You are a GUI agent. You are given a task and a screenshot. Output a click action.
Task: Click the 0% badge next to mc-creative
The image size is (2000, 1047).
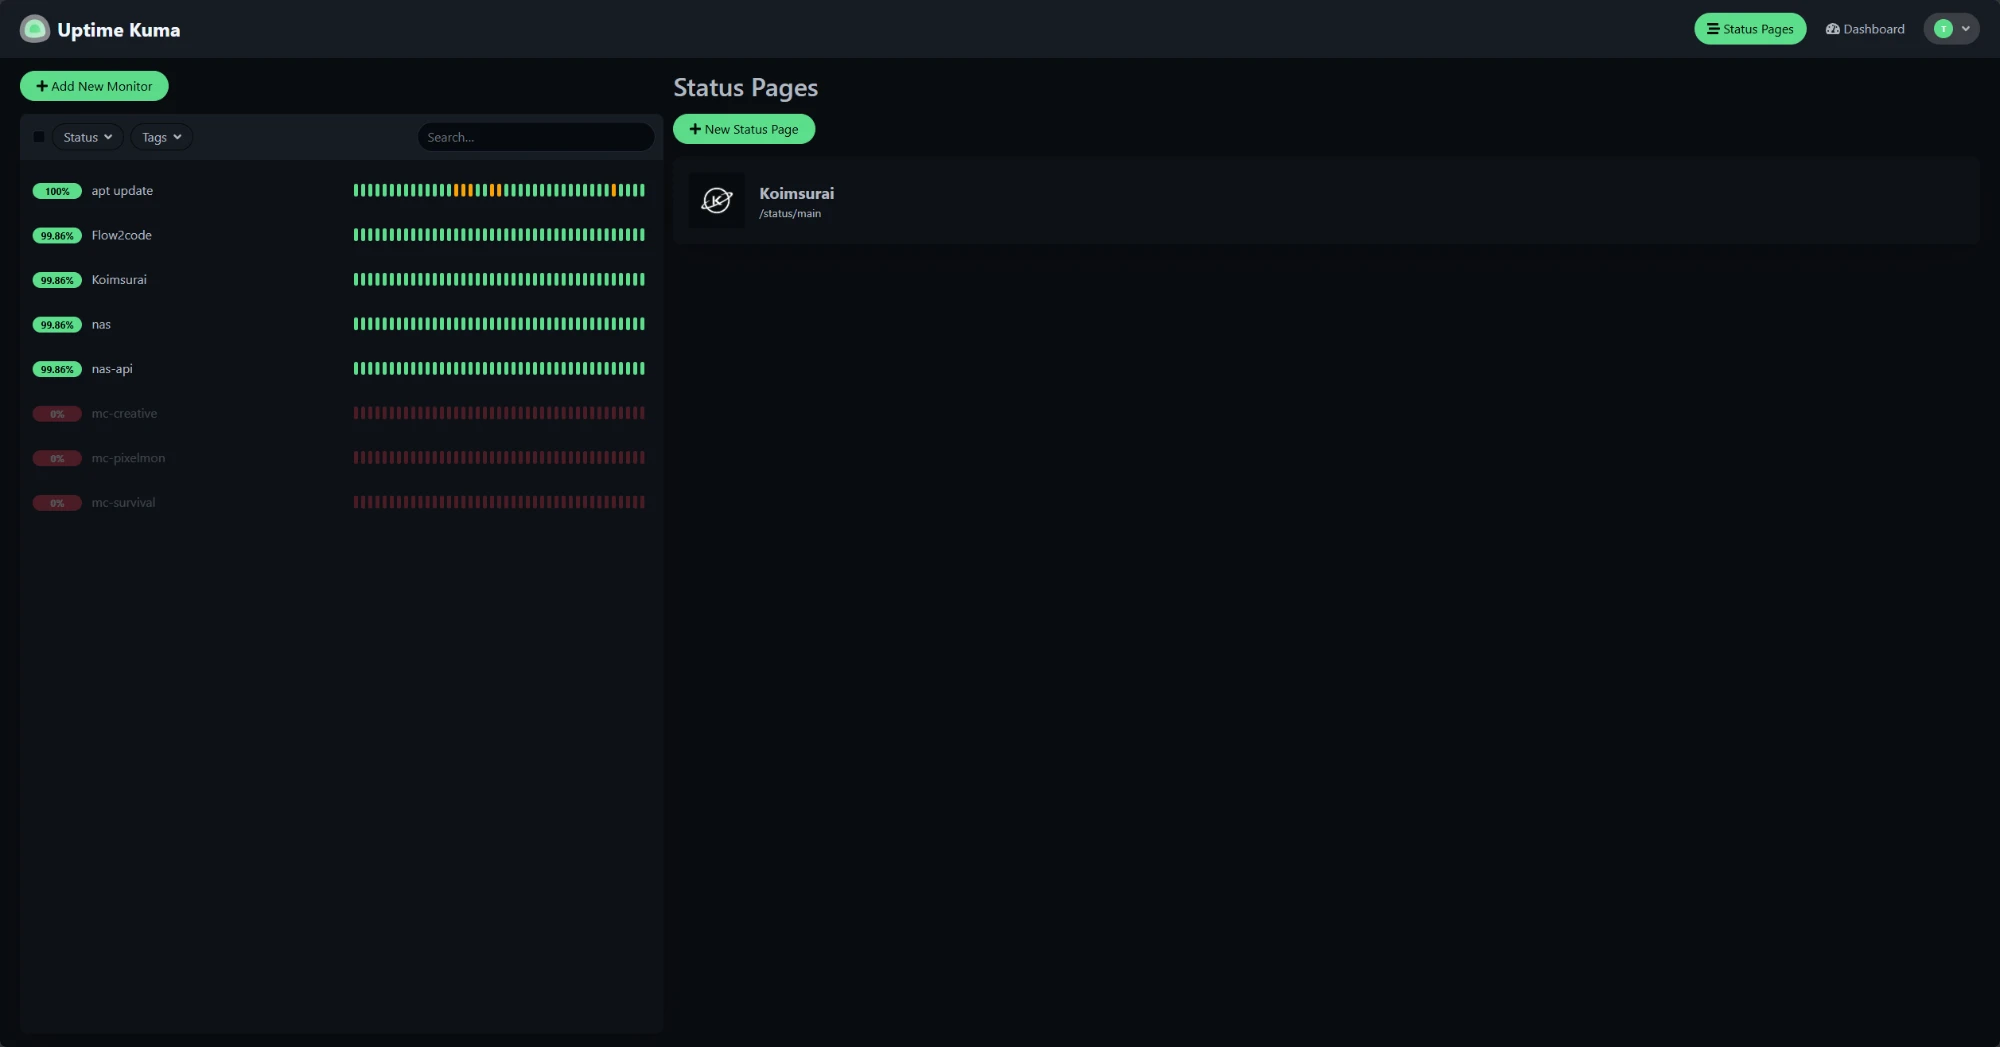click(57, 414)
